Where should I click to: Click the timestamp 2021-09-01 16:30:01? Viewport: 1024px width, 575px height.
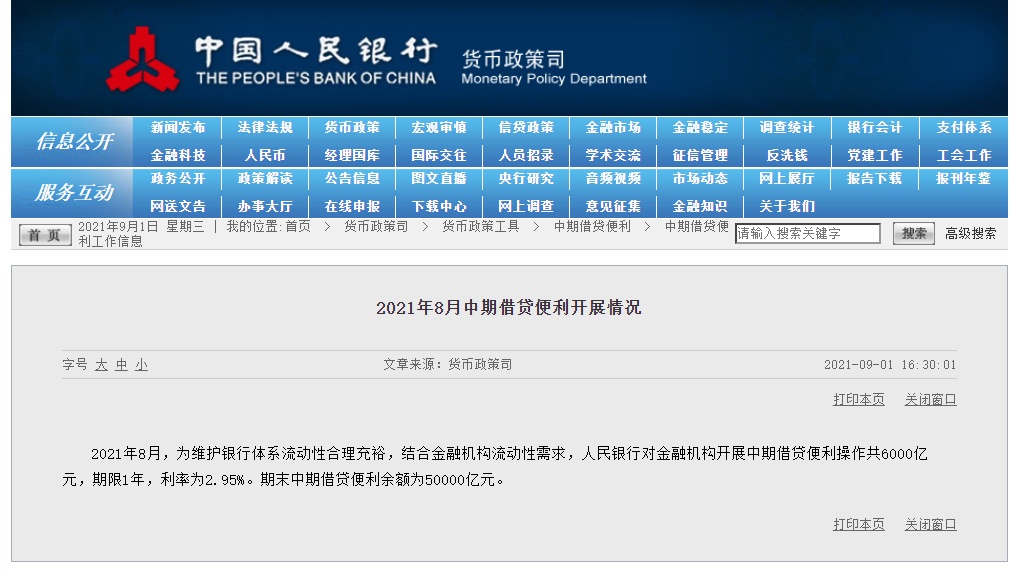889,365
